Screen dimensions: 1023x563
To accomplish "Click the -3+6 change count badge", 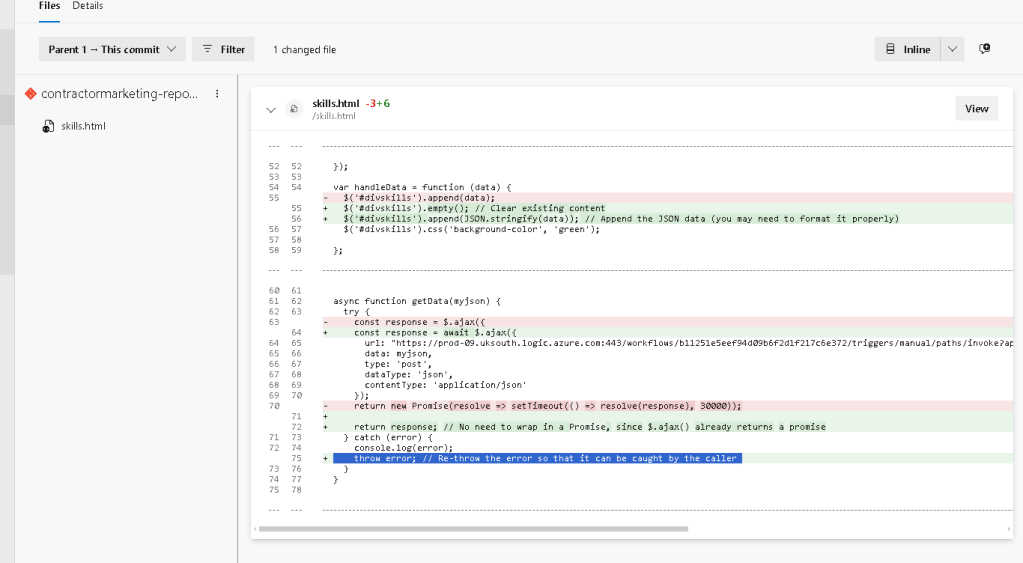I will coord(378,103).
